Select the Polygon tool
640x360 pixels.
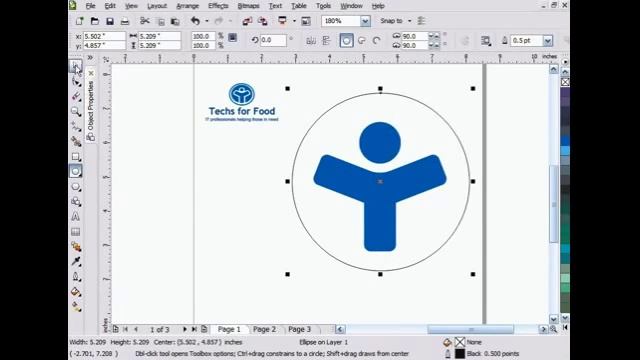tap(76, 187)
